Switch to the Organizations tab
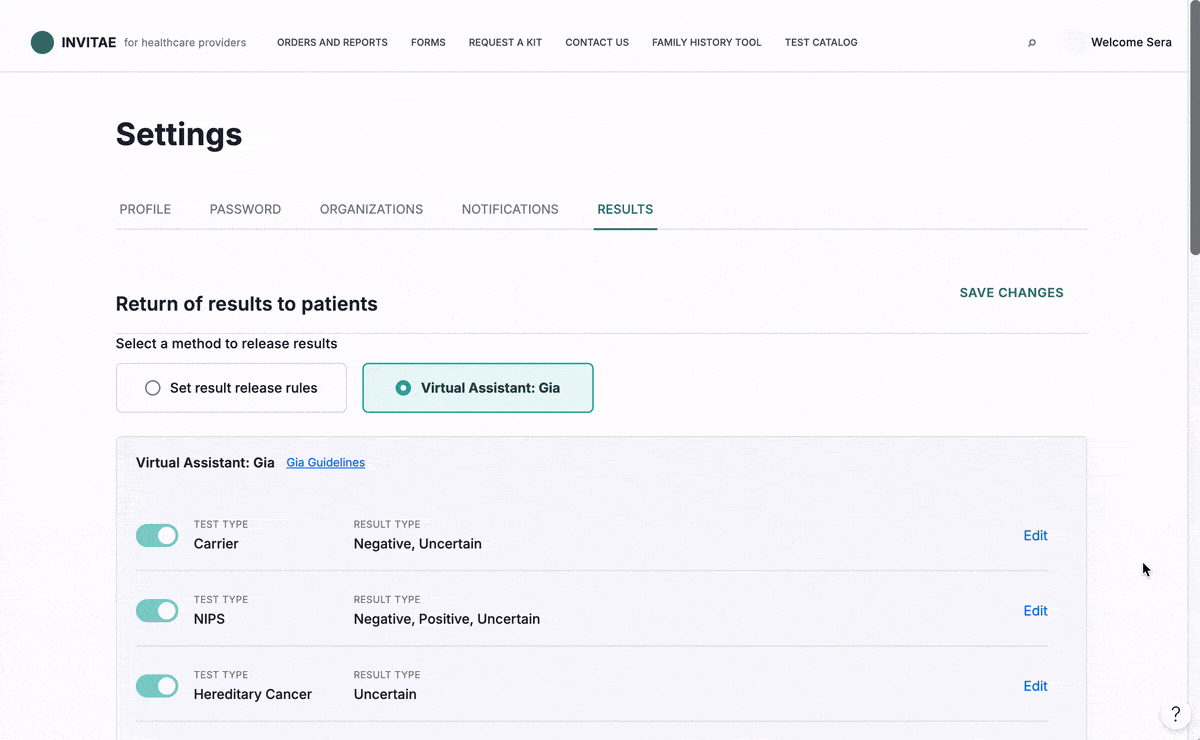Screen dimensions: 1200x740 (371, 209)
